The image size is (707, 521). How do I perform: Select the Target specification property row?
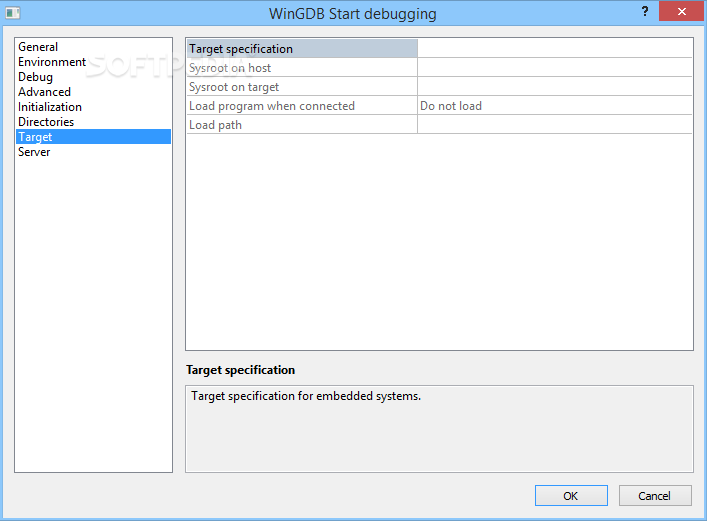[x=302, y=49]
